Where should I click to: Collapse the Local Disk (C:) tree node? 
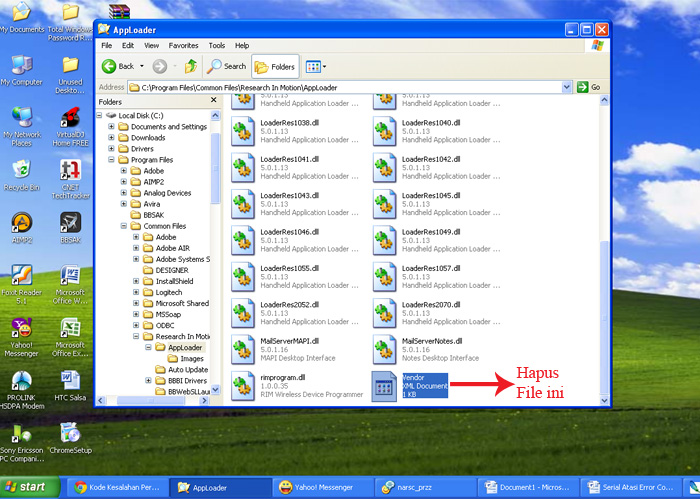click(x=100, y=116)
